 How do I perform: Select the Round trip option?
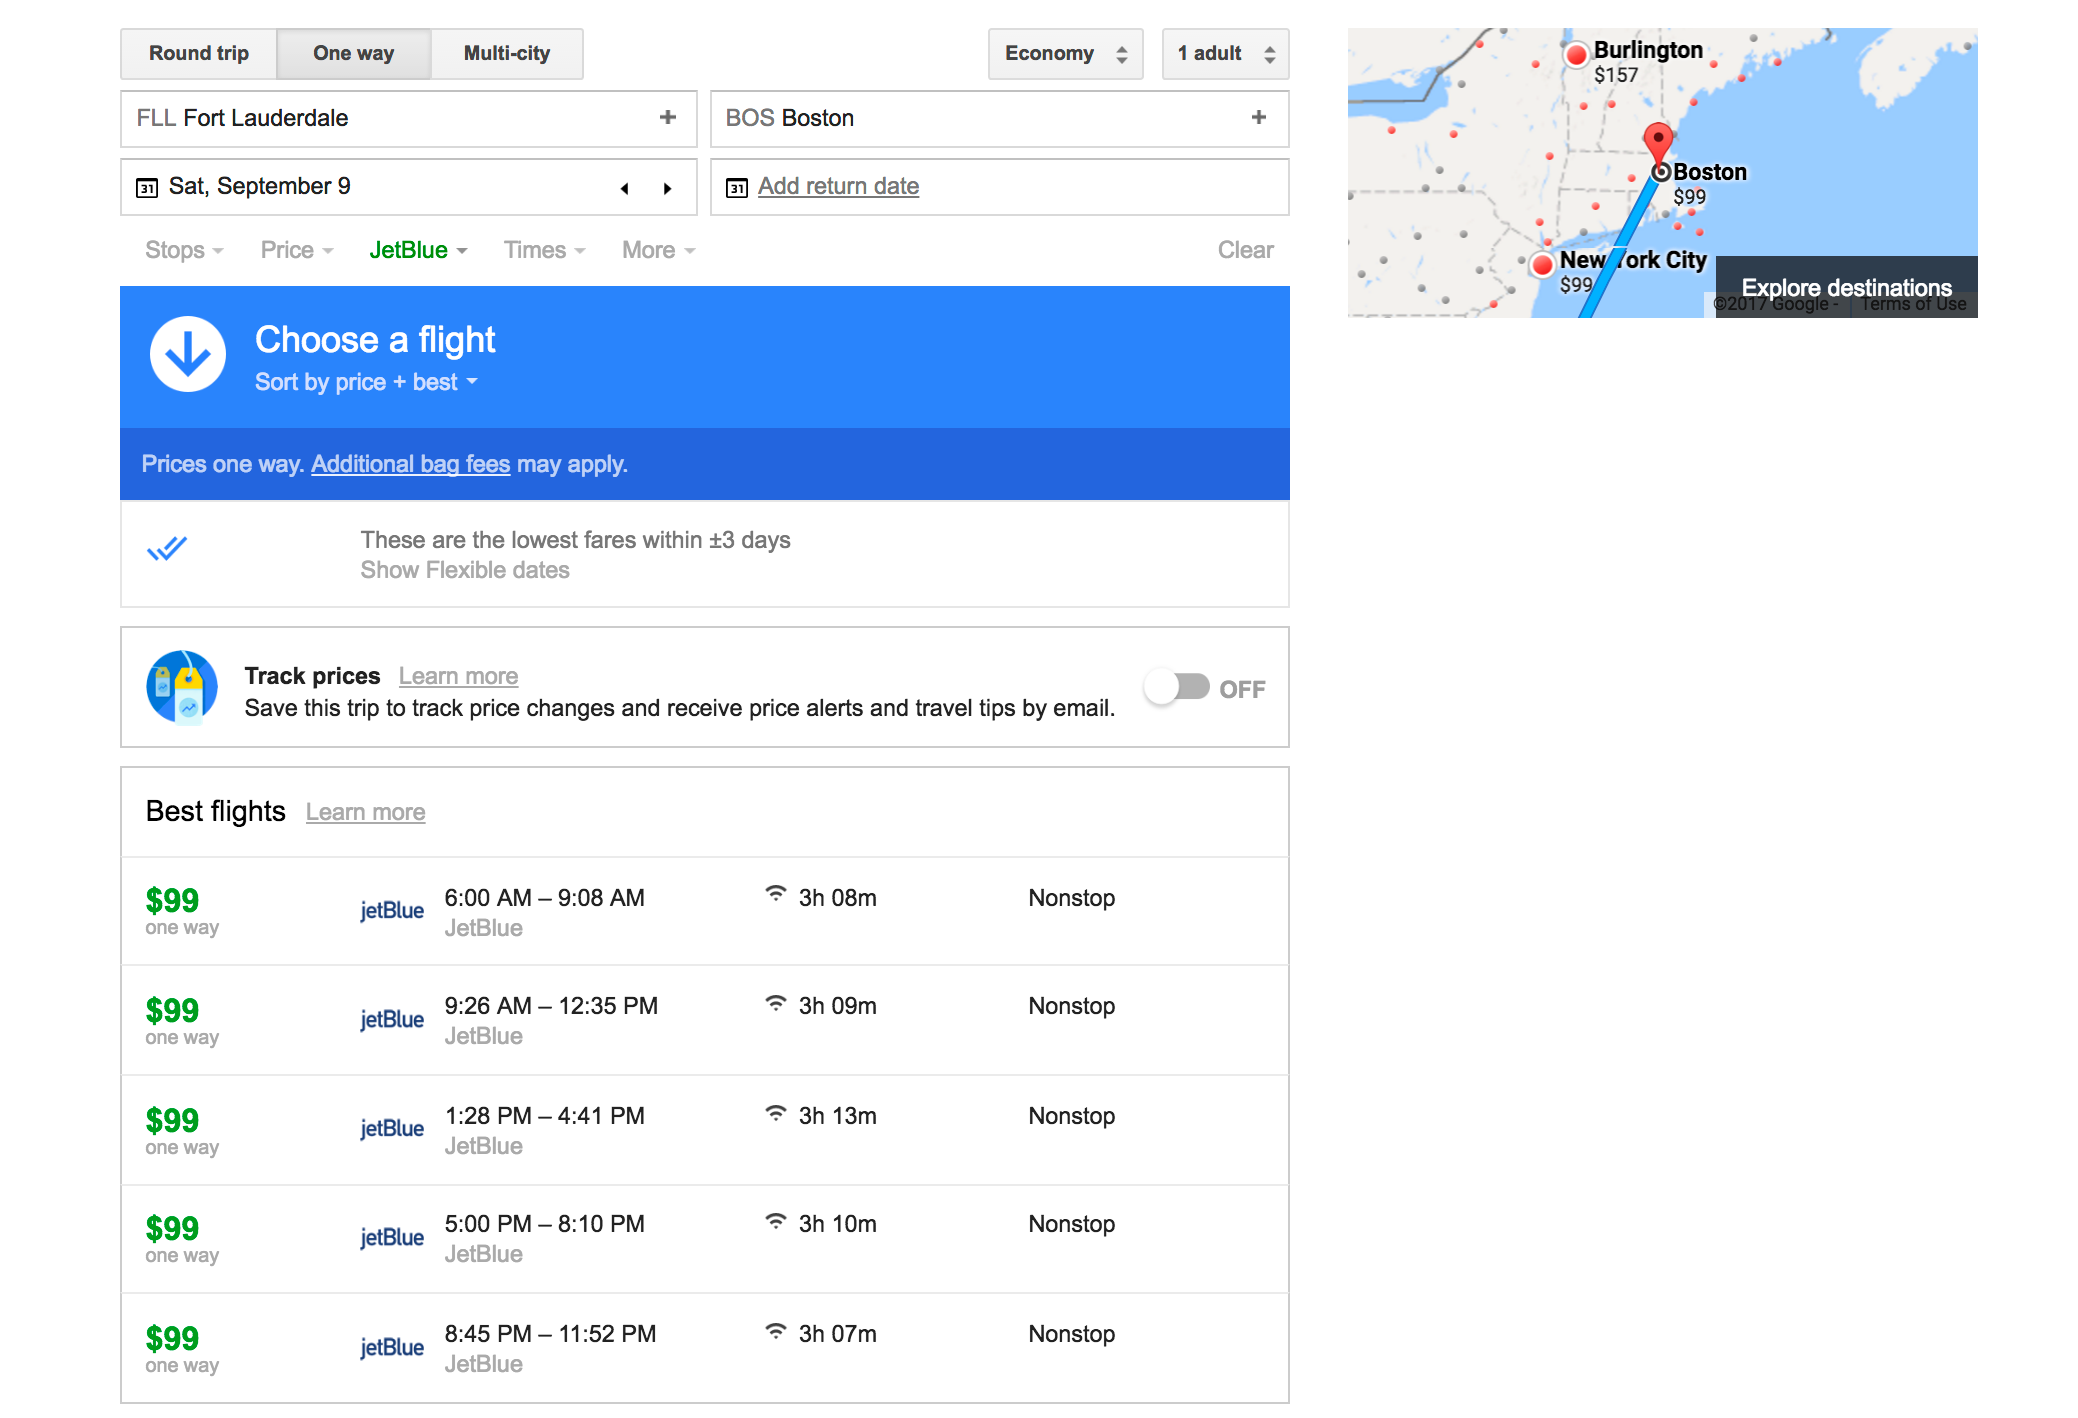point(199,53)
